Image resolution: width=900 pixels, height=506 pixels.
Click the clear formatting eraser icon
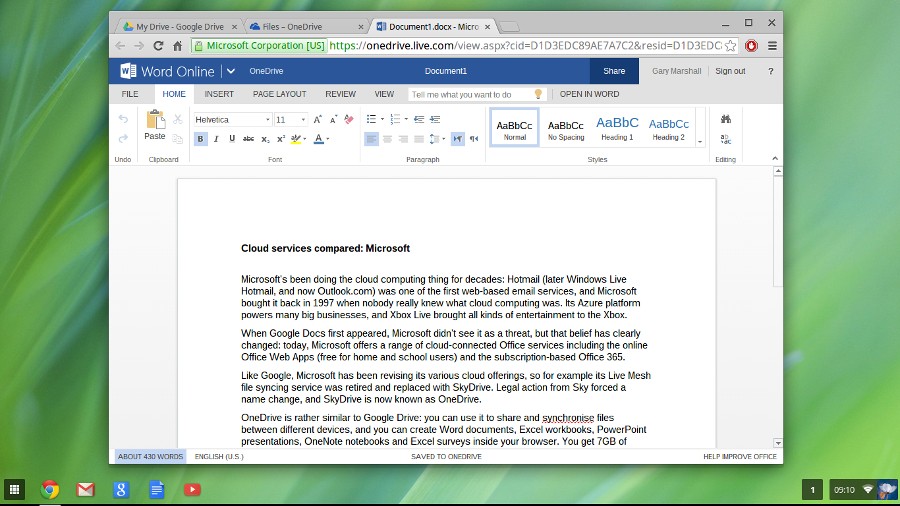coord(349,119)
